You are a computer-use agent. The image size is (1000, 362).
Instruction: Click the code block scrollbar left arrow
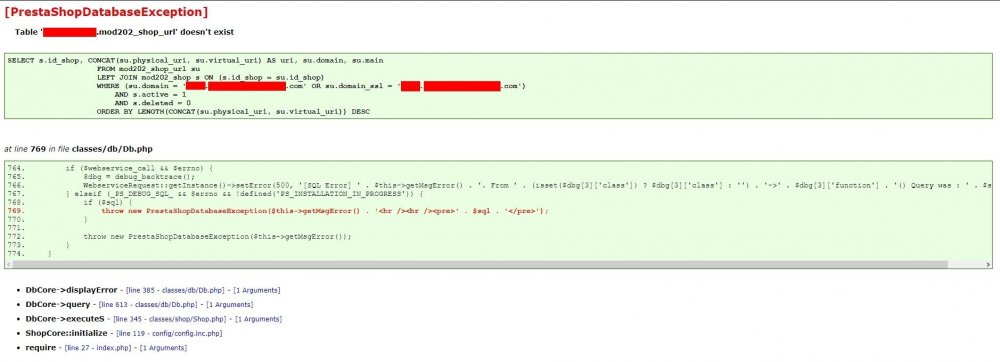click(9, 264)
